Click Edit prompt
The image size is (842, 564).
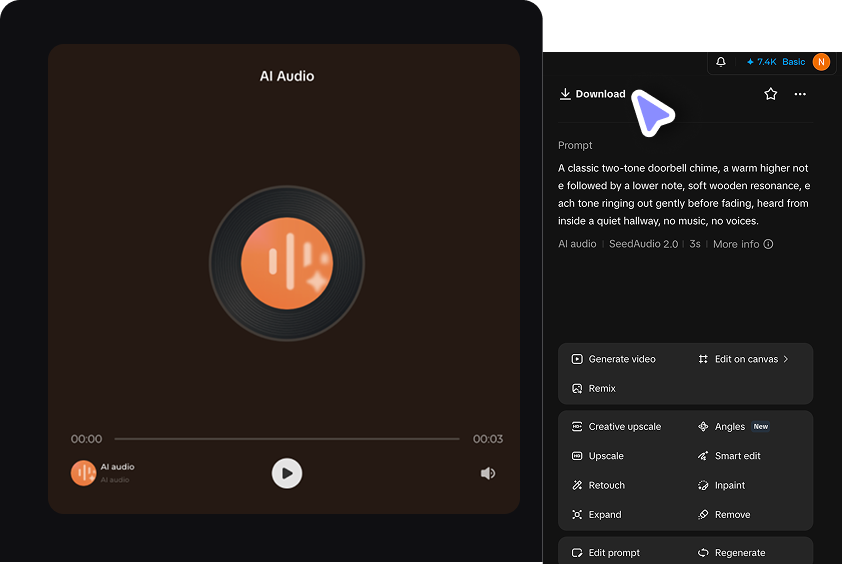[x=606, y=553]
